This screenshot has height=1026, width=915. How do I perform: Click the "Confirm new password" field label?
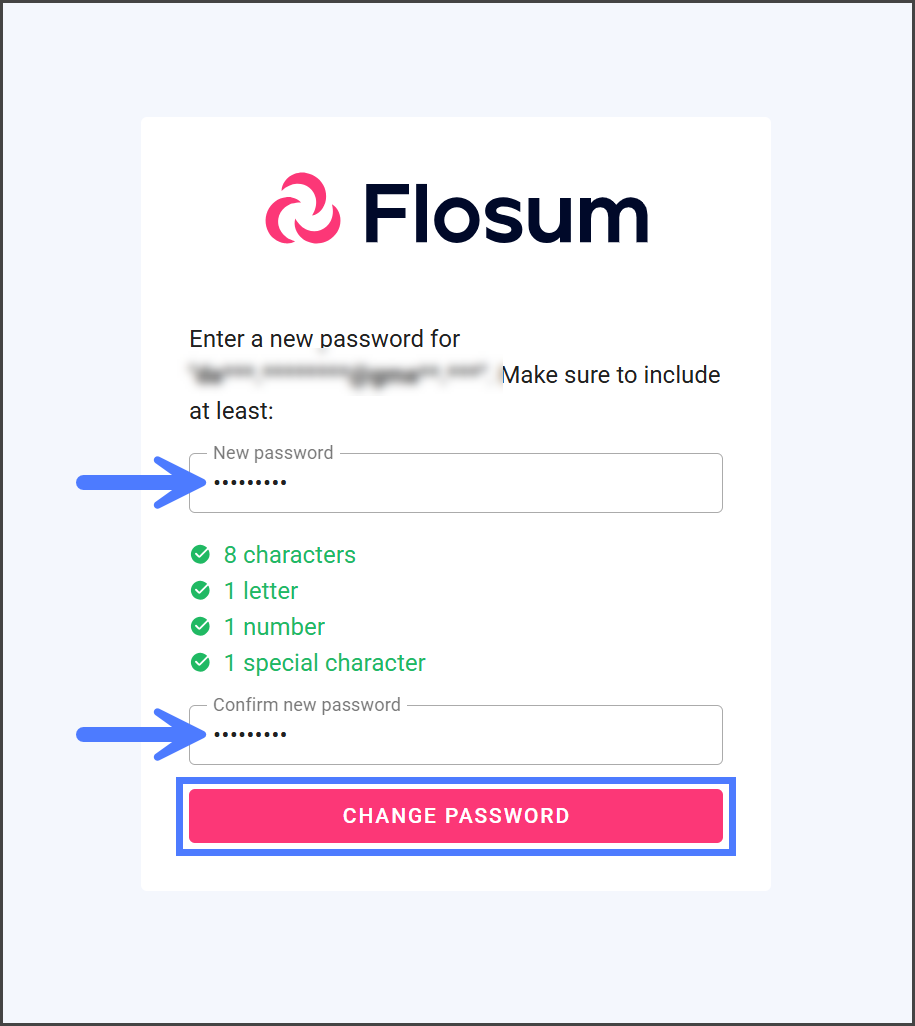(306, 705)
